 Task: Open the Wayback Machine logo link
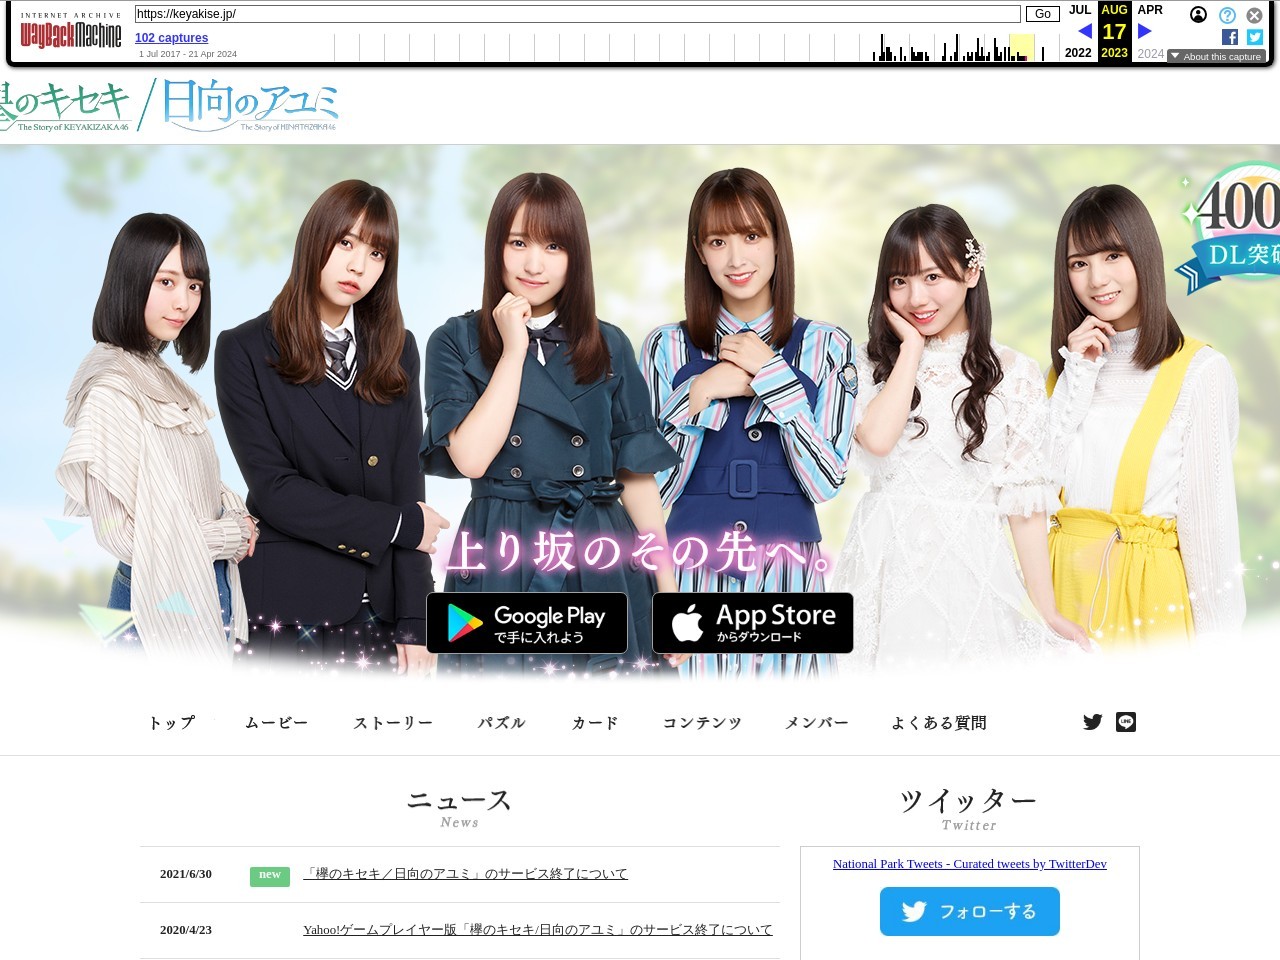coord(70,31)
